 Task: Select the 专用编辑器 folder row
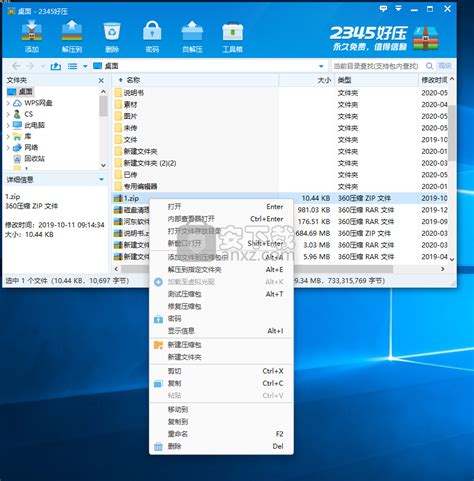[280, 186]
